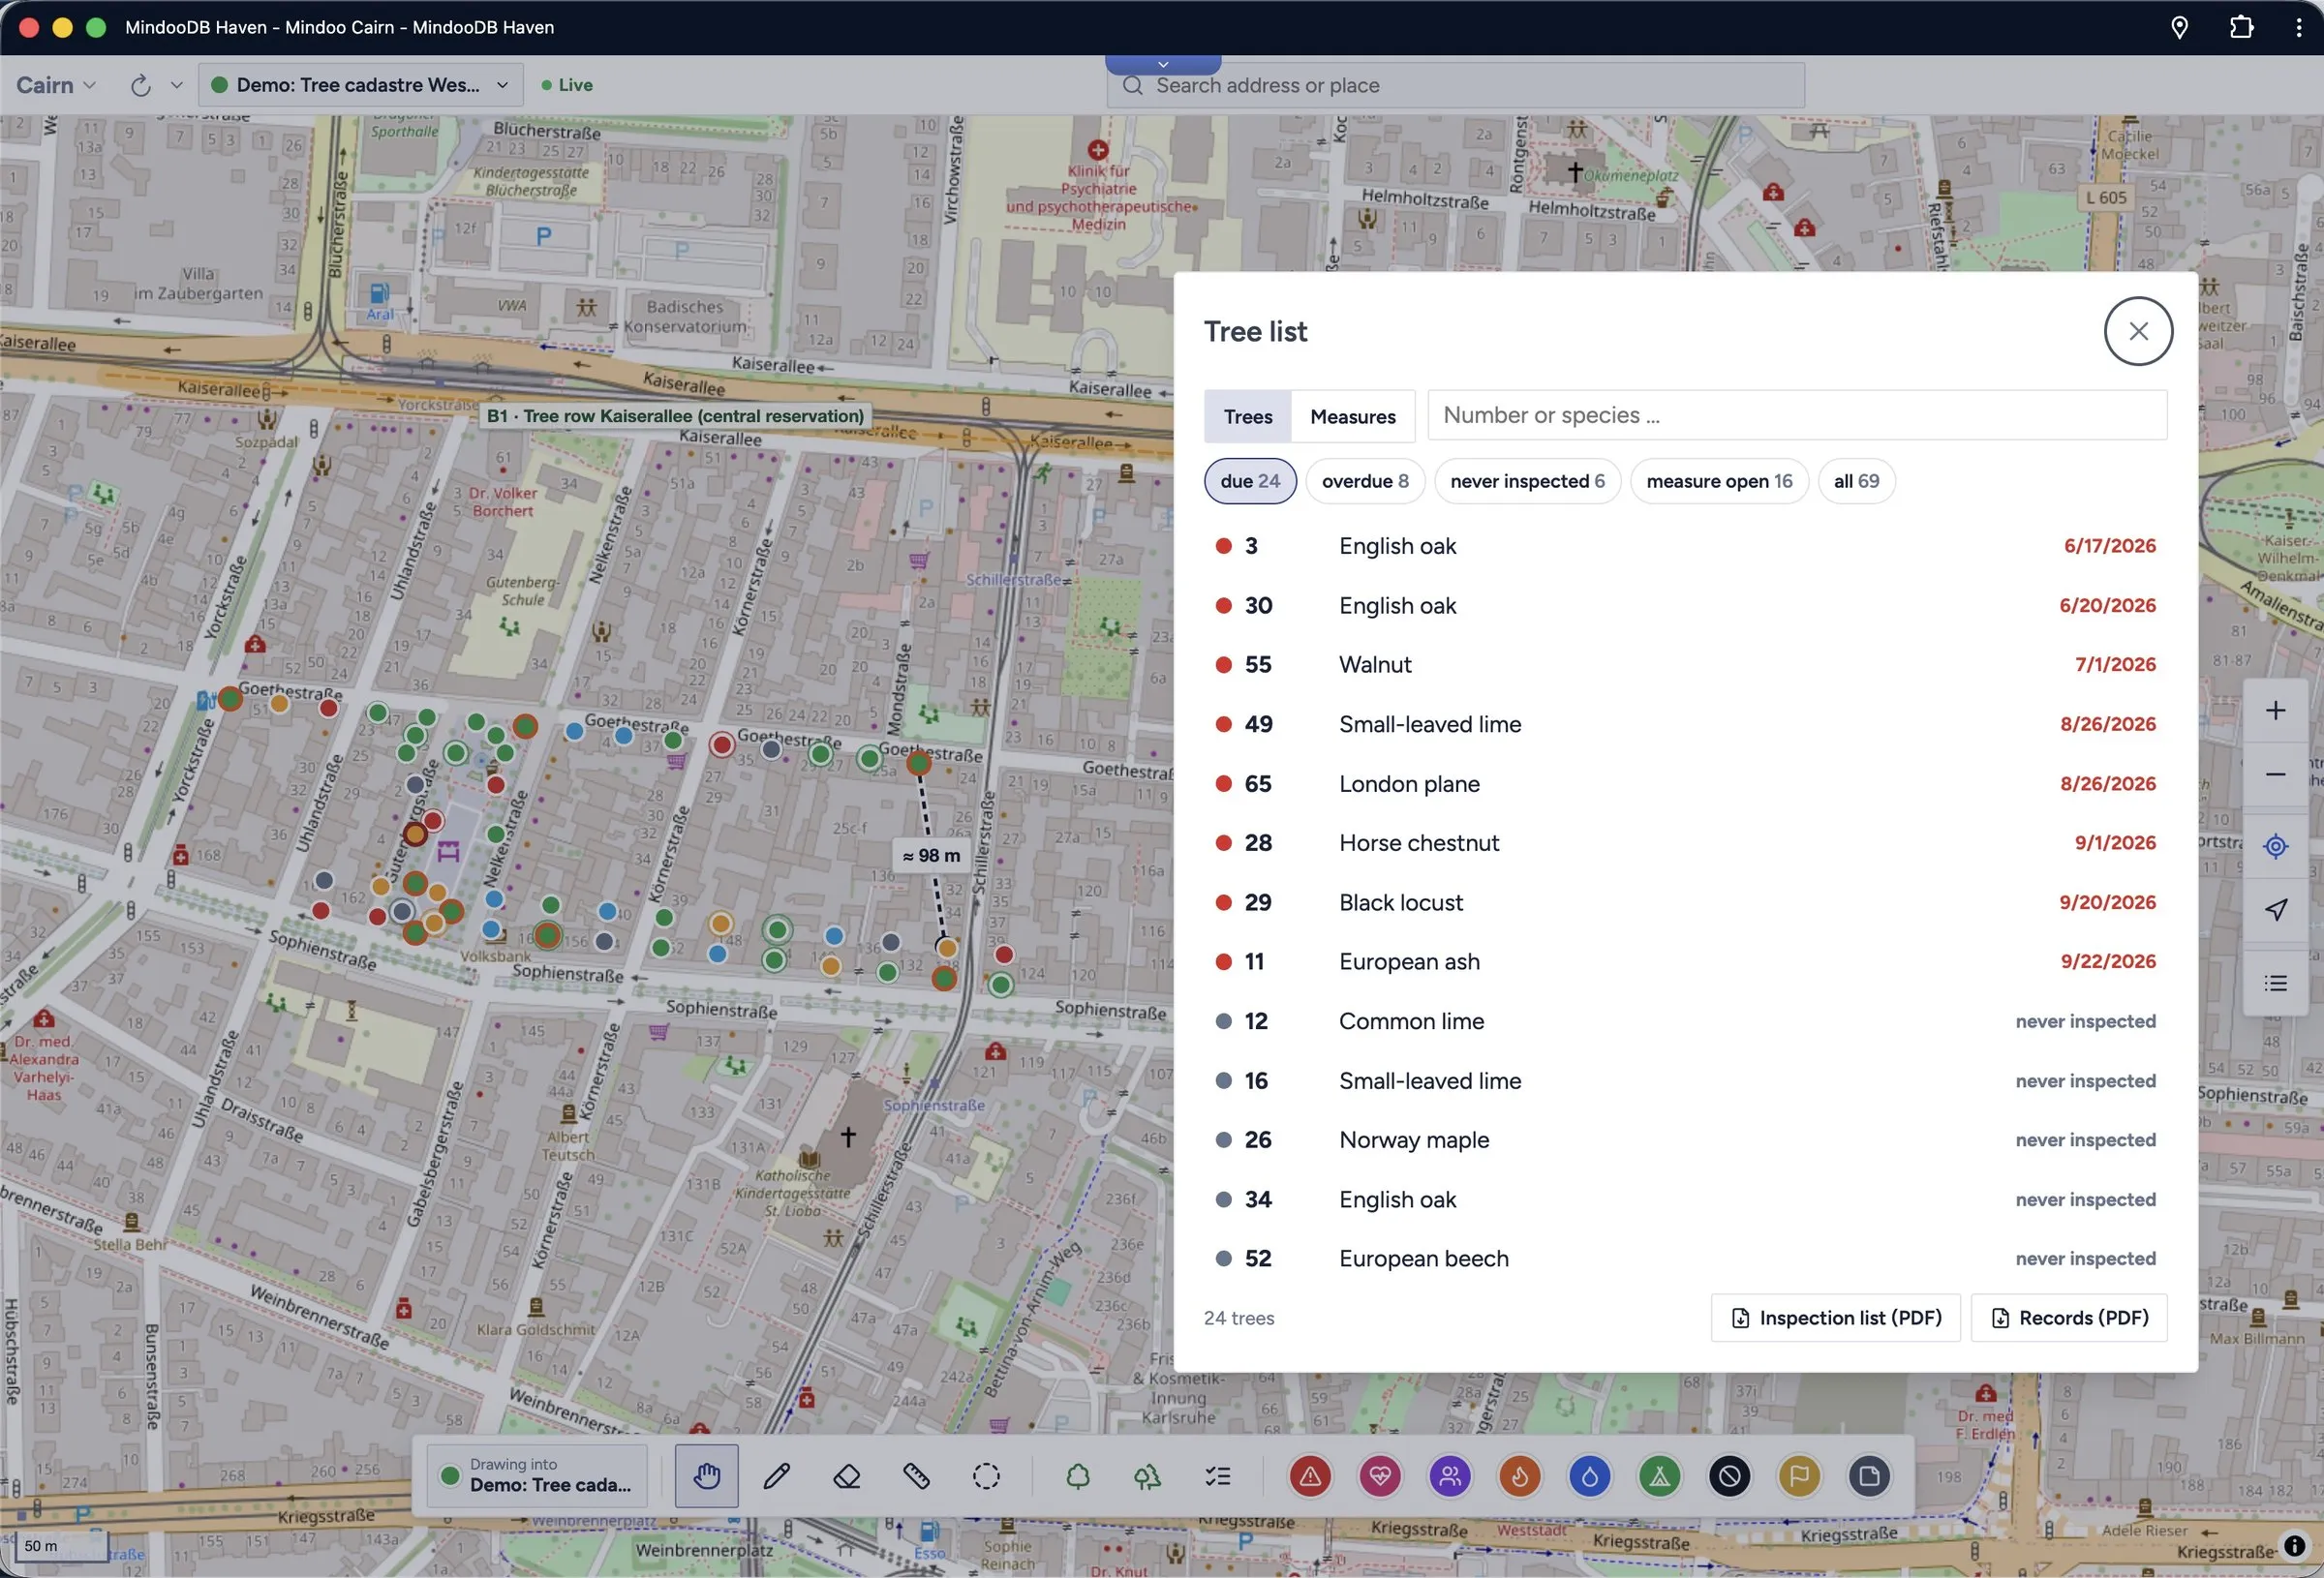Open the list icon on map controls
The width and height of the screenshot is (2324, 1578).
click(2275, 983)
